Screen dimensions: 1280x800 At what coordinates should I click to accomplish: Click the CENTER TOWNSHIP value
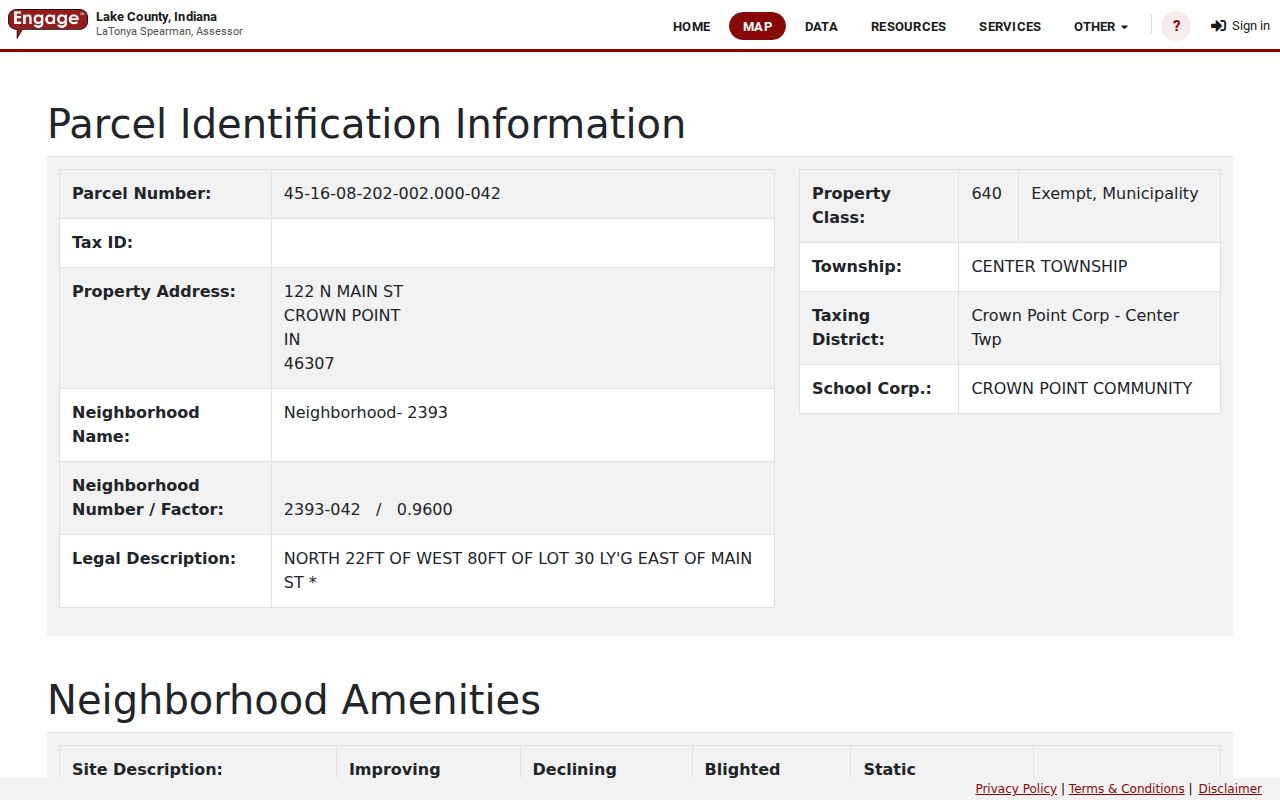pos(1049,267)
